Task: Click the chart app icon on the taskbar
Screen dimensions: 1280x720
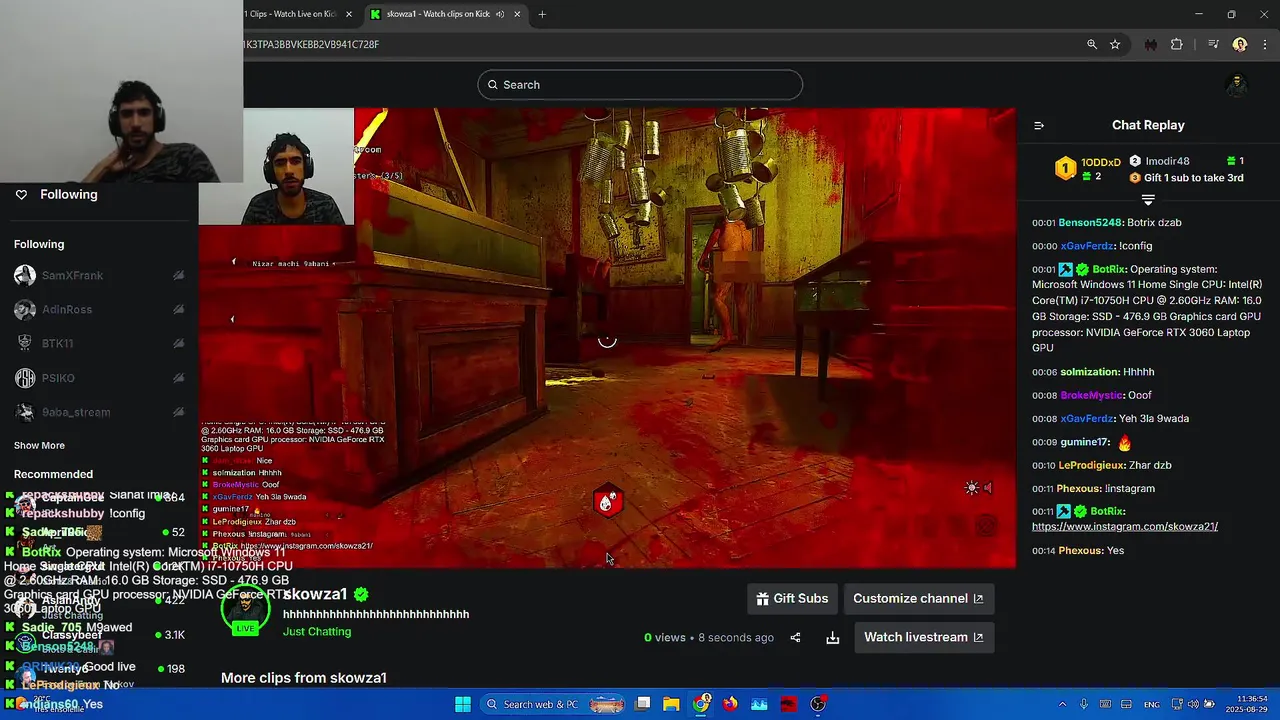Action: (759, 704)
